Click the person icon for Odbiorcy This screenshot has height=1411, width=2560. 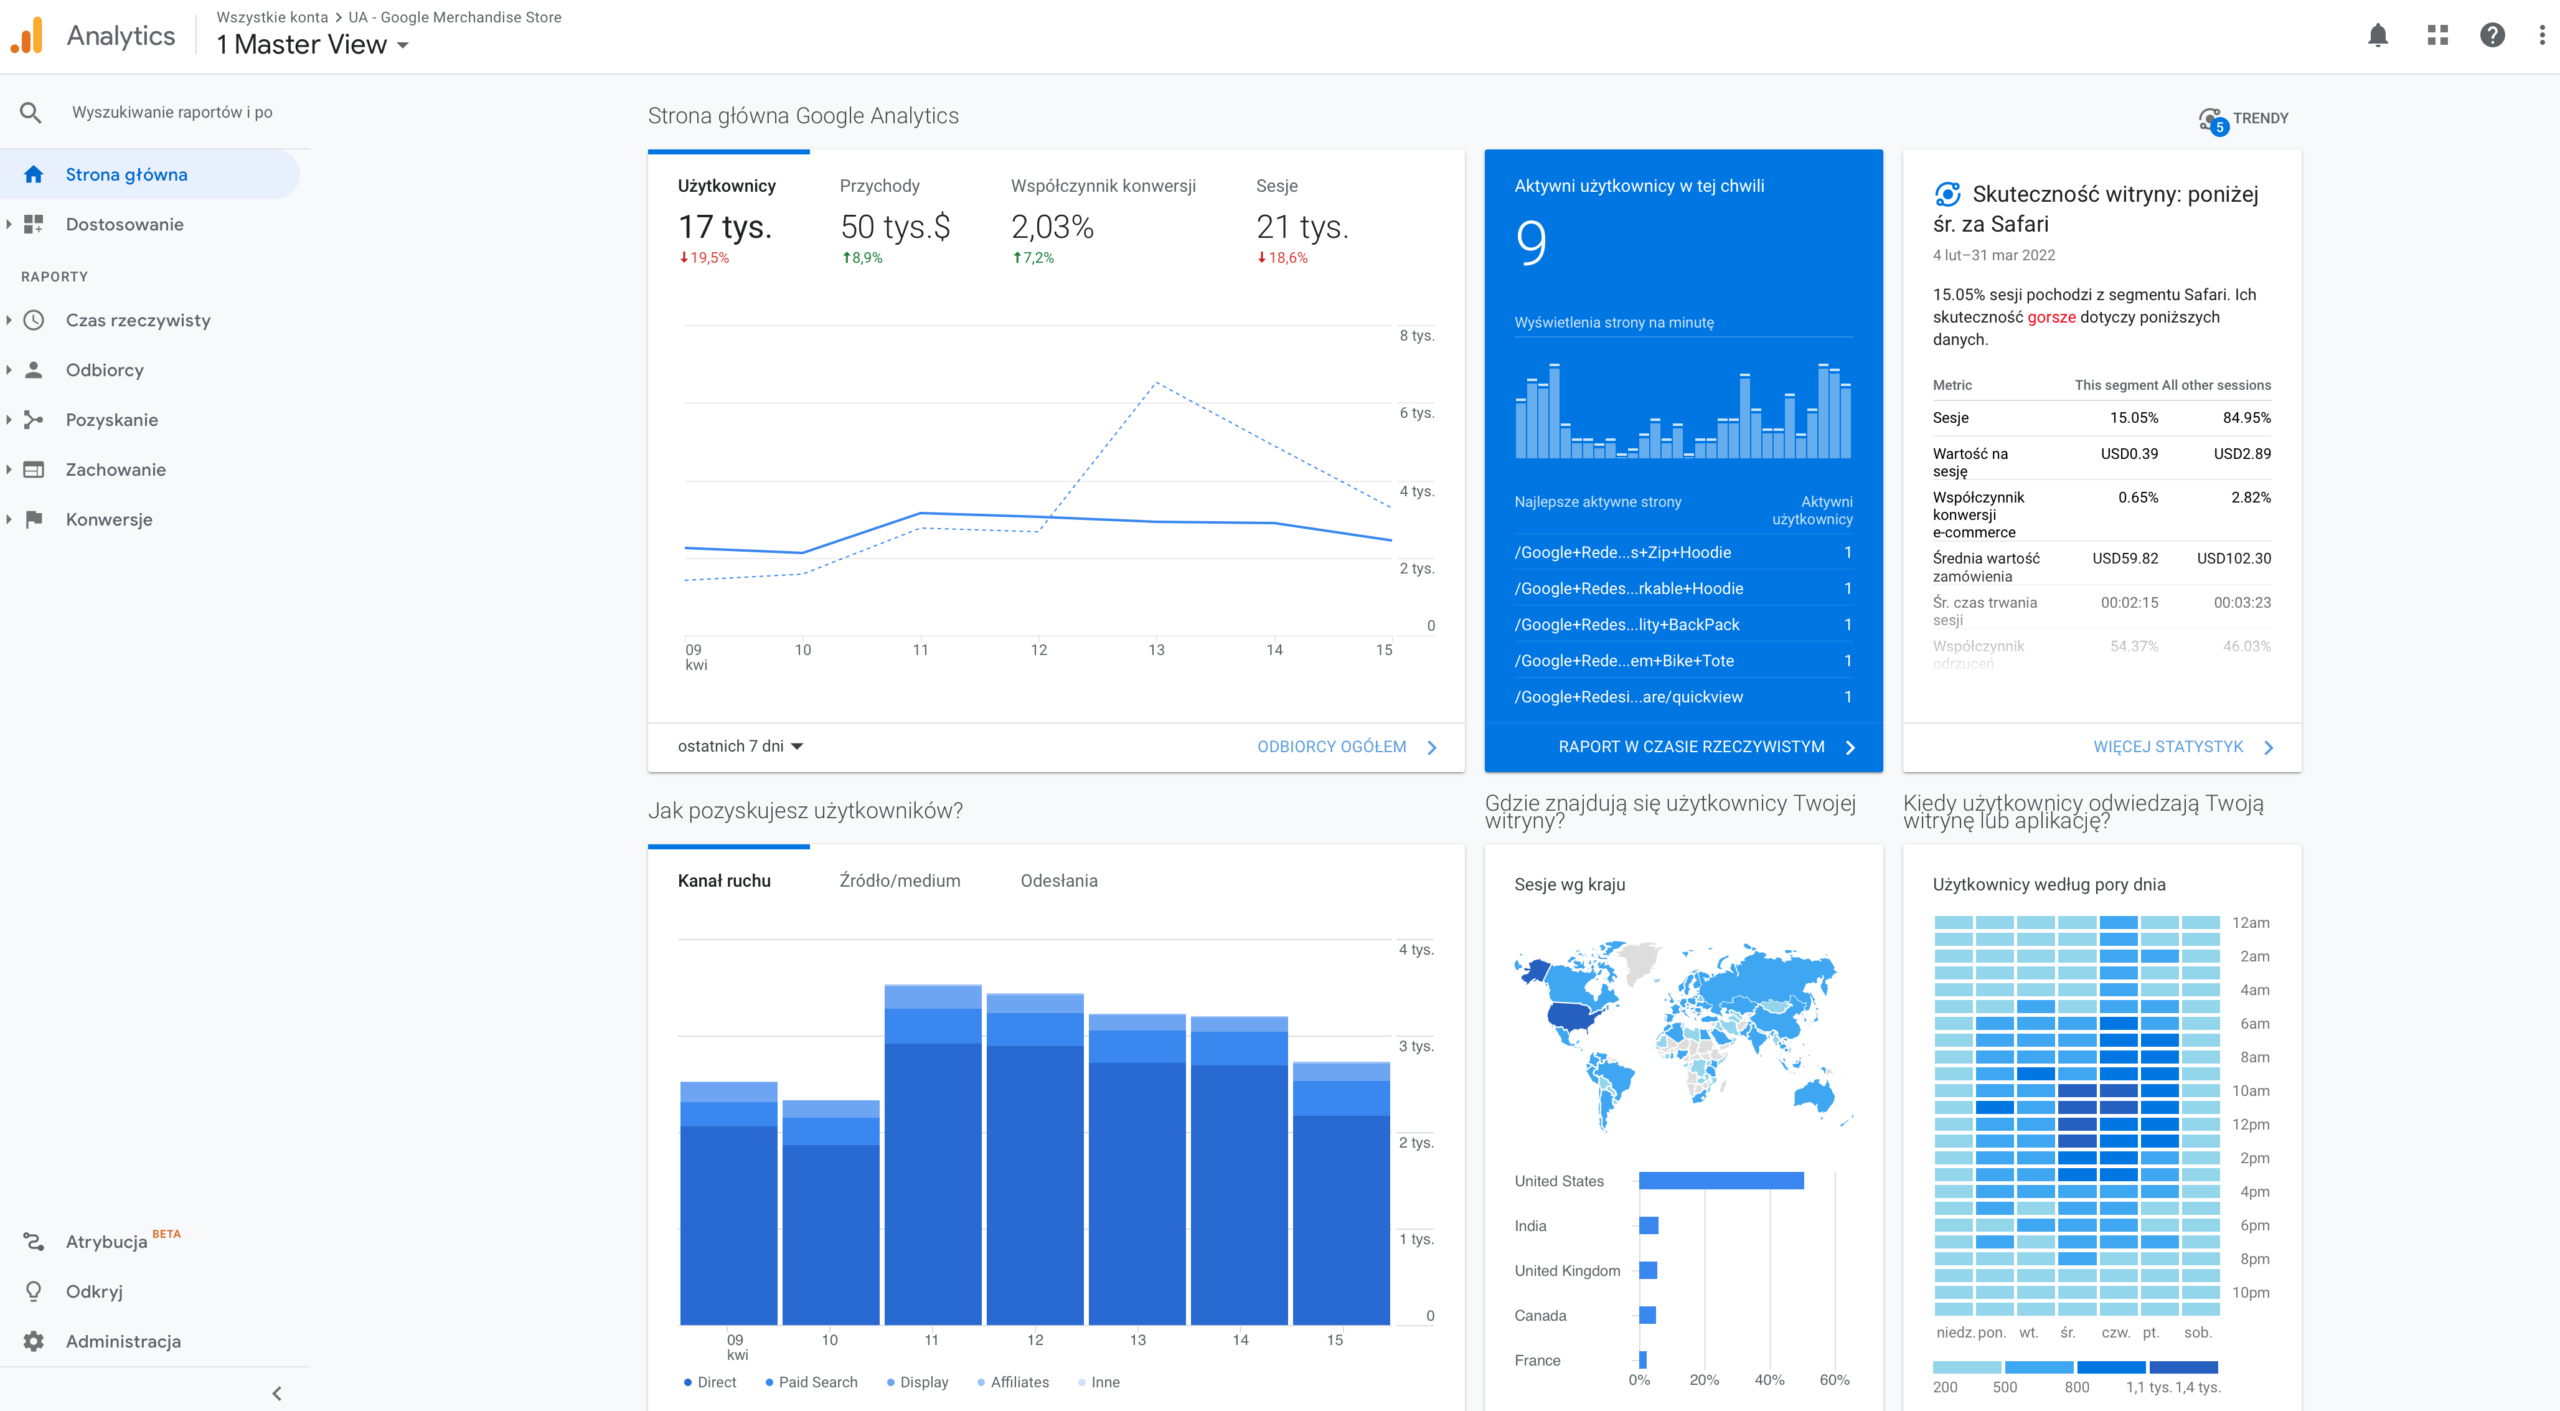point(34,370)
